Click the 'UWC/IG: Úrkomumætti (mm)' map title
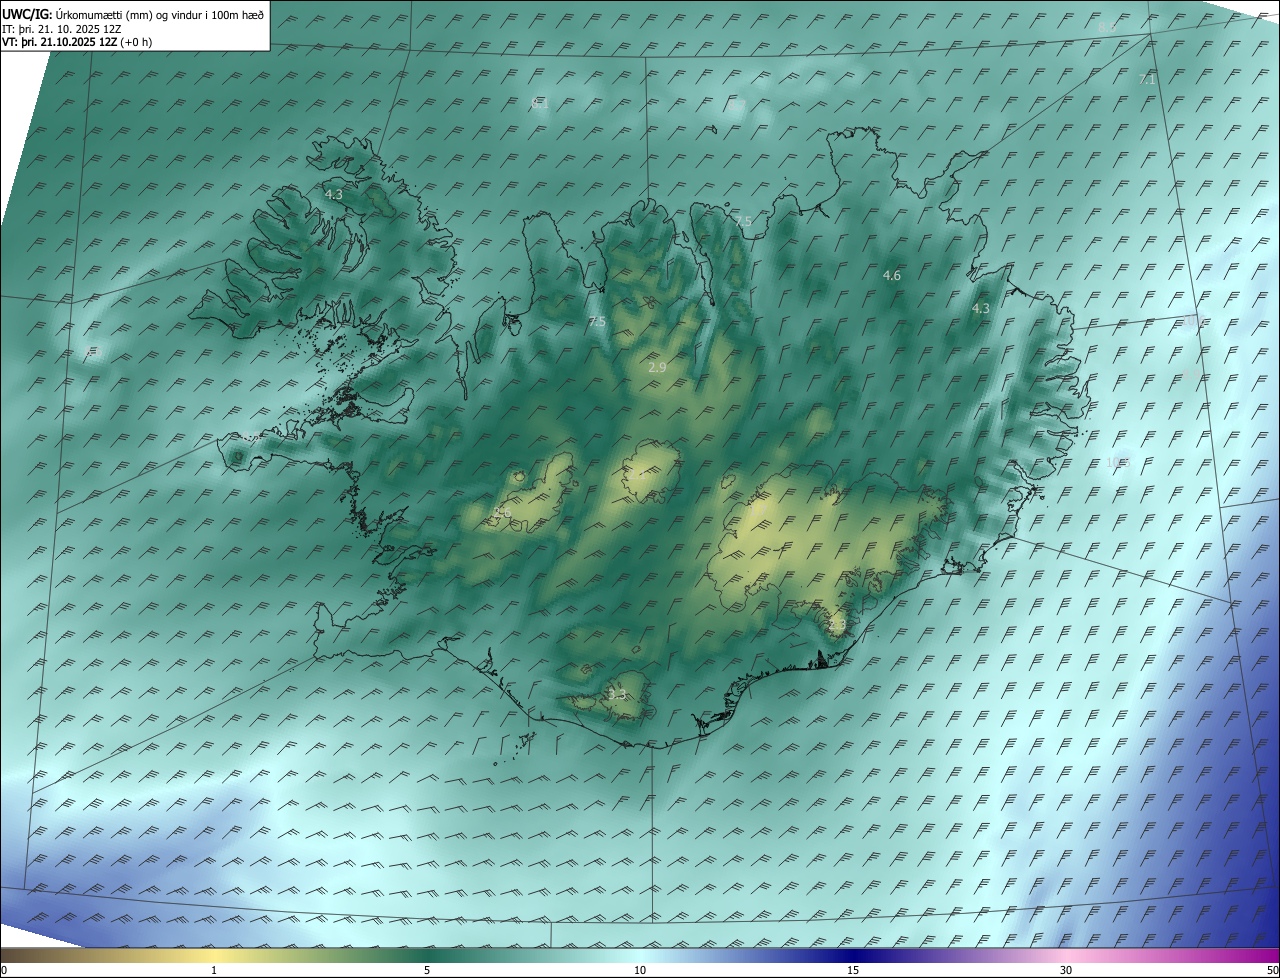Image resolution: width=1280 pixels, height=978 pixels. pyautogui.click(x=133, y=14)
